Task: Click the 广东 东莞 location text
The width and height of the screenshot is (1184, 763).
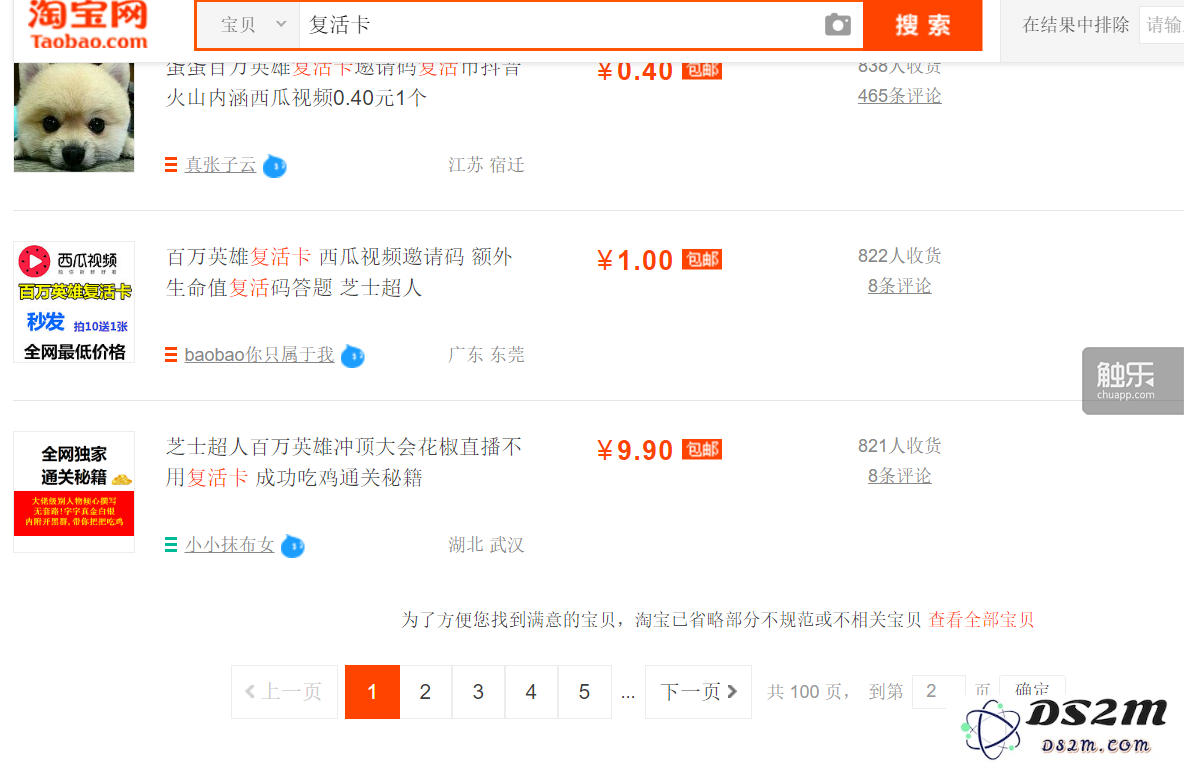Action: [x=486, y=355]
